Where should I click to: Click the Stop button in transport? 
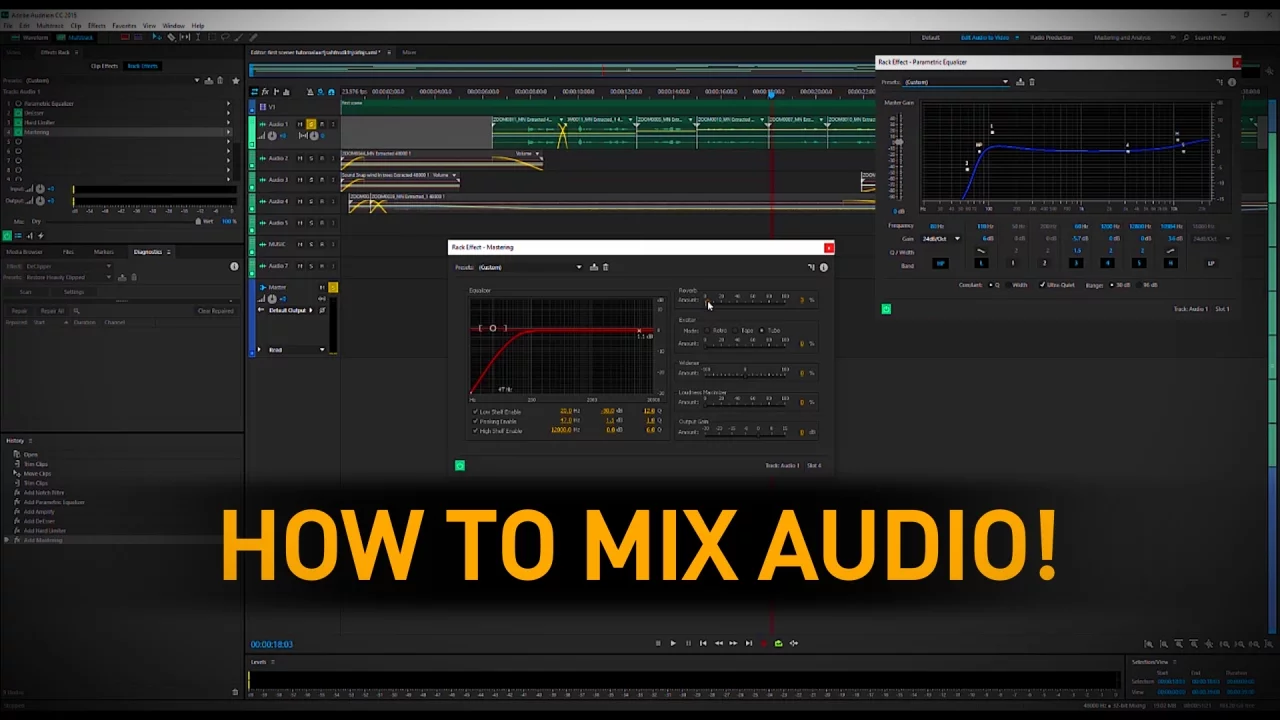658,644
